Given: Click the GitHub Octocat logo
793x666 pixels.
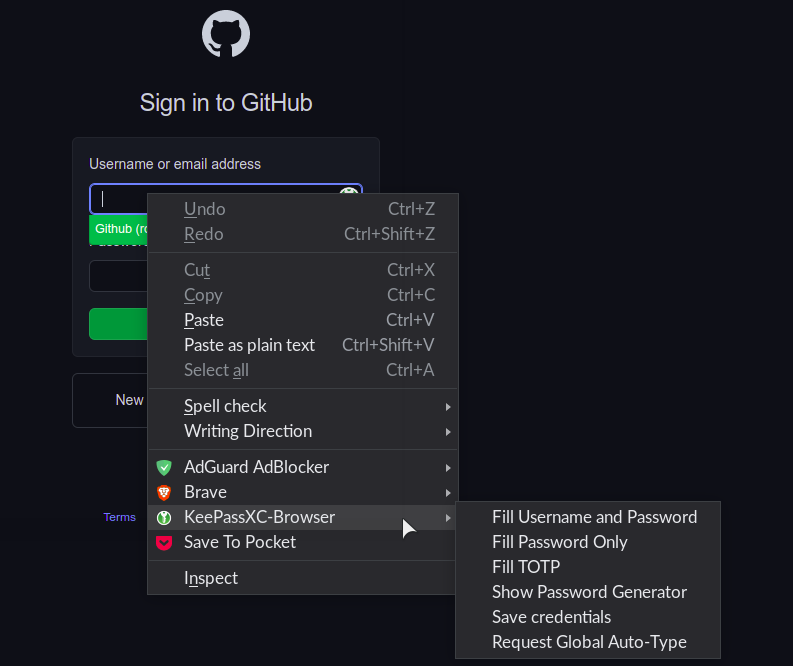Looking at the screenshot, I should tap(226, 35).
